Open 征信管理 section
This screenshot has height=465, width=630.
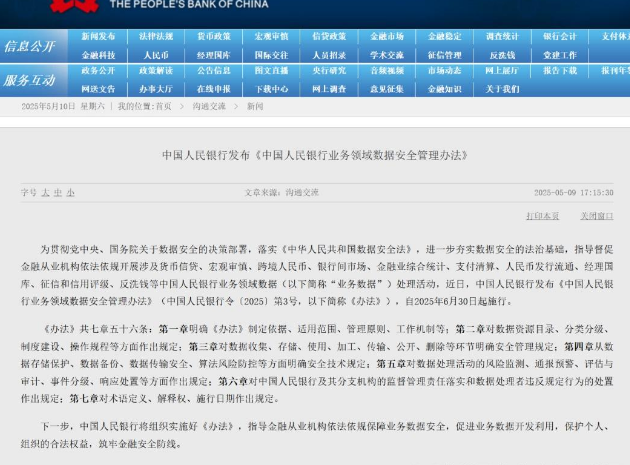[x=445, y=55]
